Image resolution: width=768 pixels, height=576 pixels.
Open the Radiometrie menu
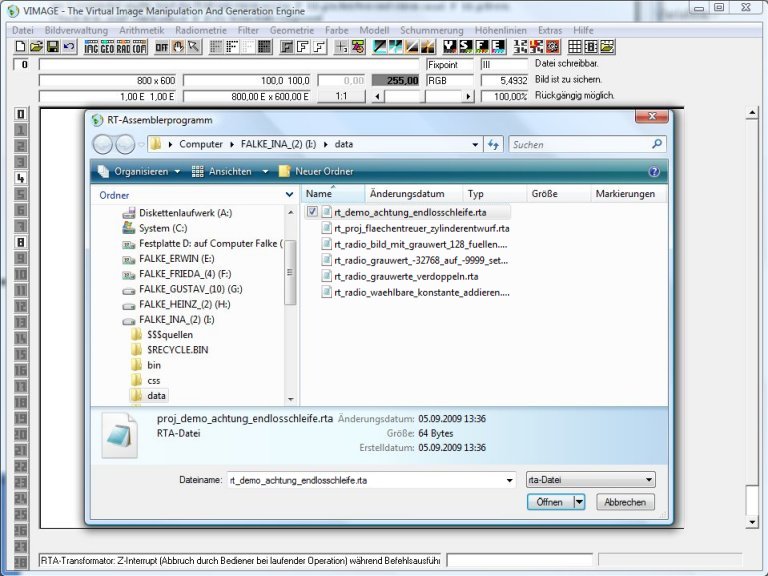(200, 31)
